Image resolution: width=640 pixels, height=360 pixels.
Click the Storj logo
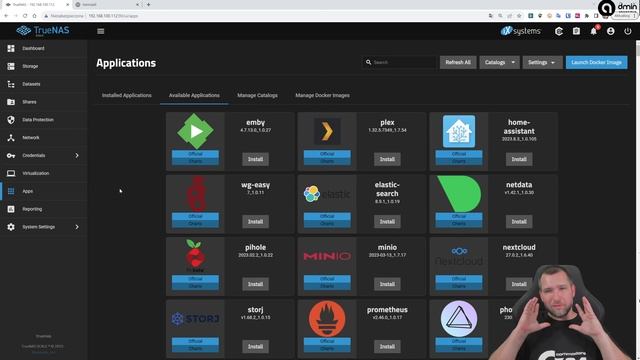(x=195, y=319)
